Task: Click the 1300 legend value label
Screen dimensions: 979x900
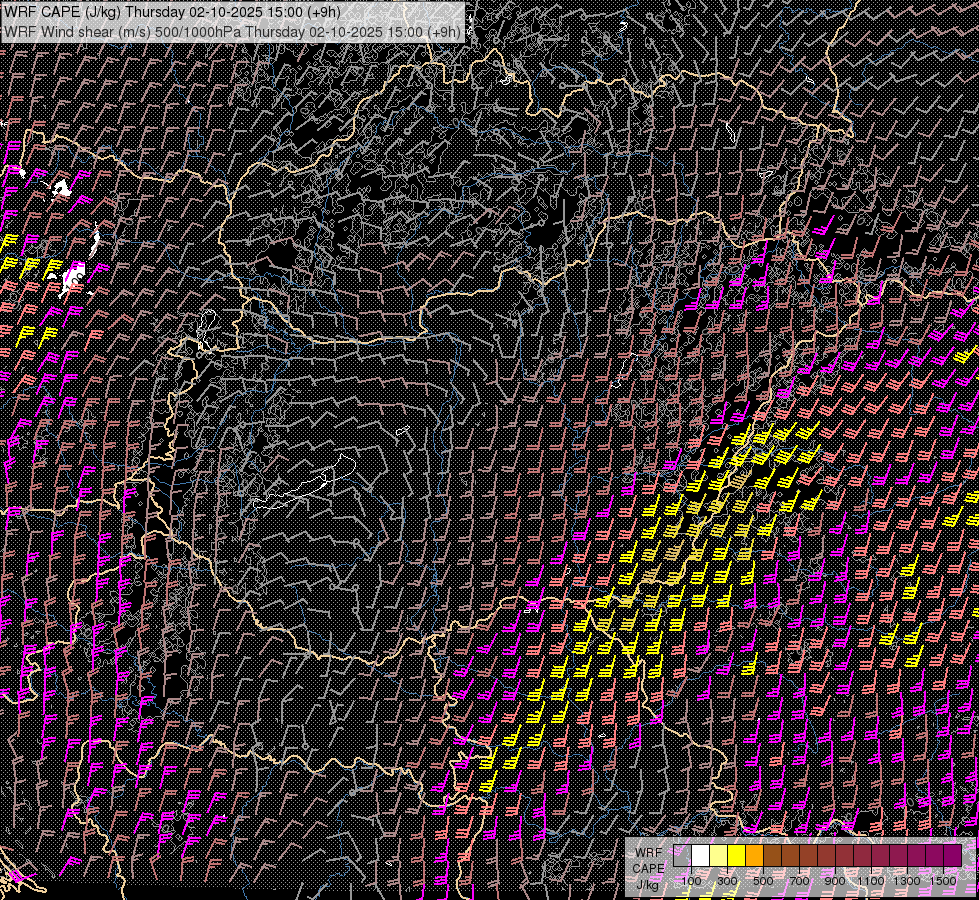Action: 907,881
